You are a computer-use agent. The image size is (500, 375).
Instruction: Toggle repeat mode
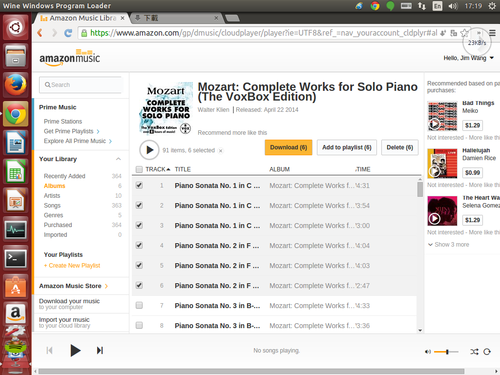point(487,351)
